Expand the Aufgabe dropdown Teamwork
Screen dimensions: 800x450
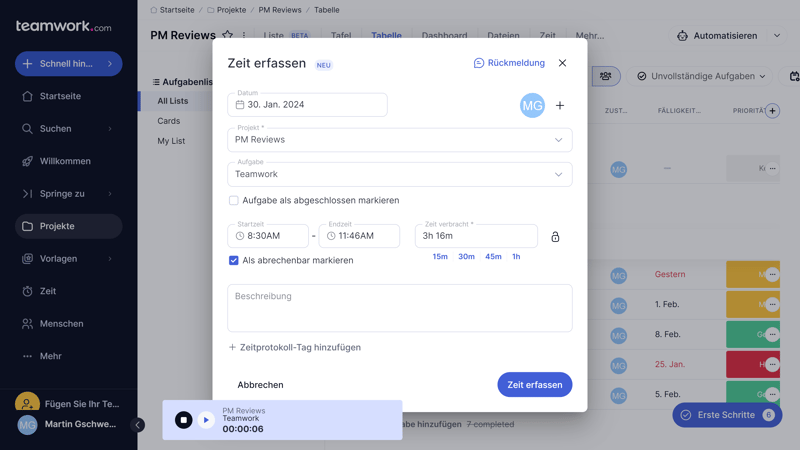pyautogui.click(x=399, y=174)
